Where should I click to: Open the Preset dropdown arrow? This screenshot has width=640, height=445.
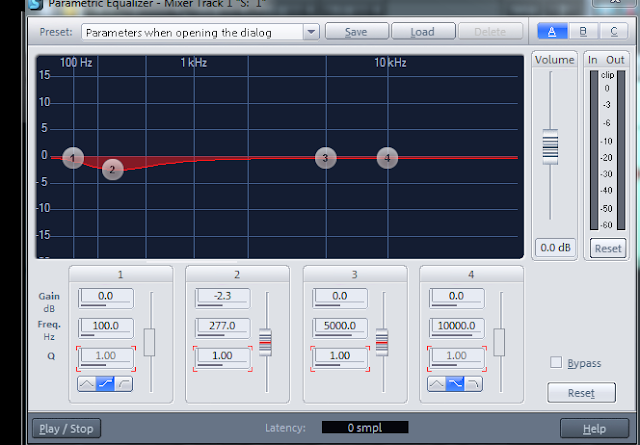[311, 32]
